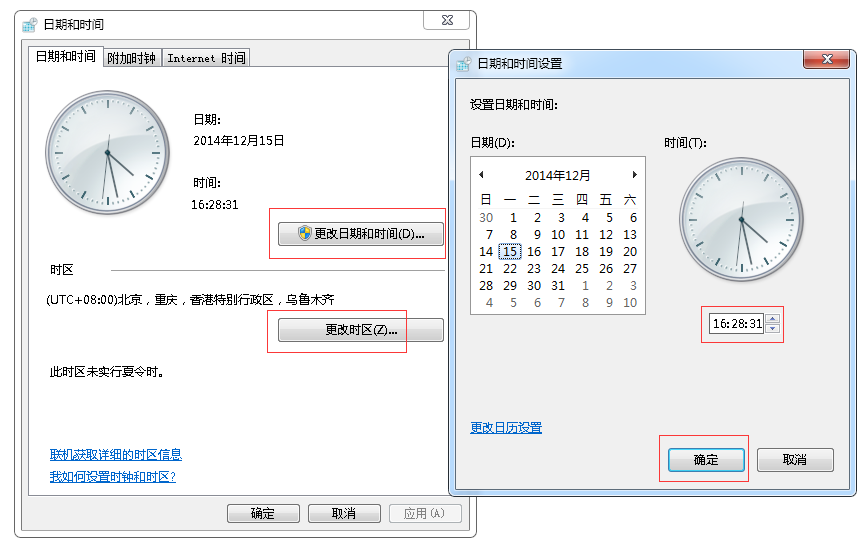This screenshot has height=544, width=860.
Task: Open 联机获取详细的时区信息 link
Action: (116, 455)
